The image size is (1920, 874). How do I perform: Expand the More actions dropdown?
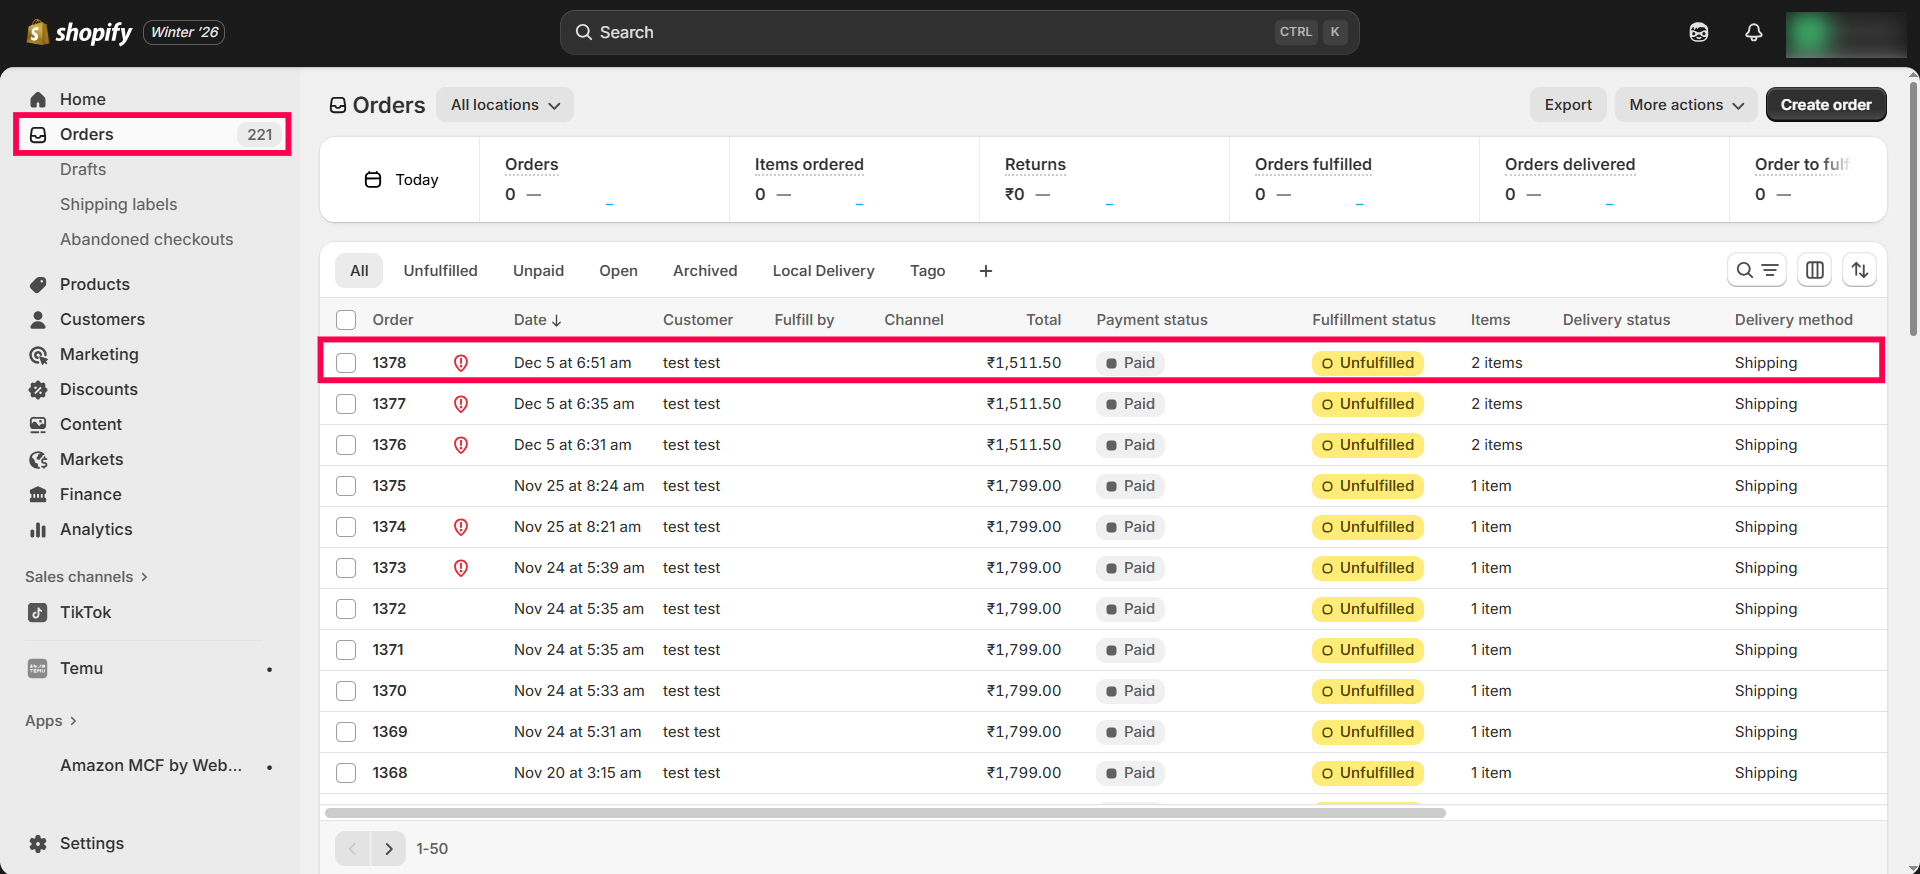(x=1685, y=105)
